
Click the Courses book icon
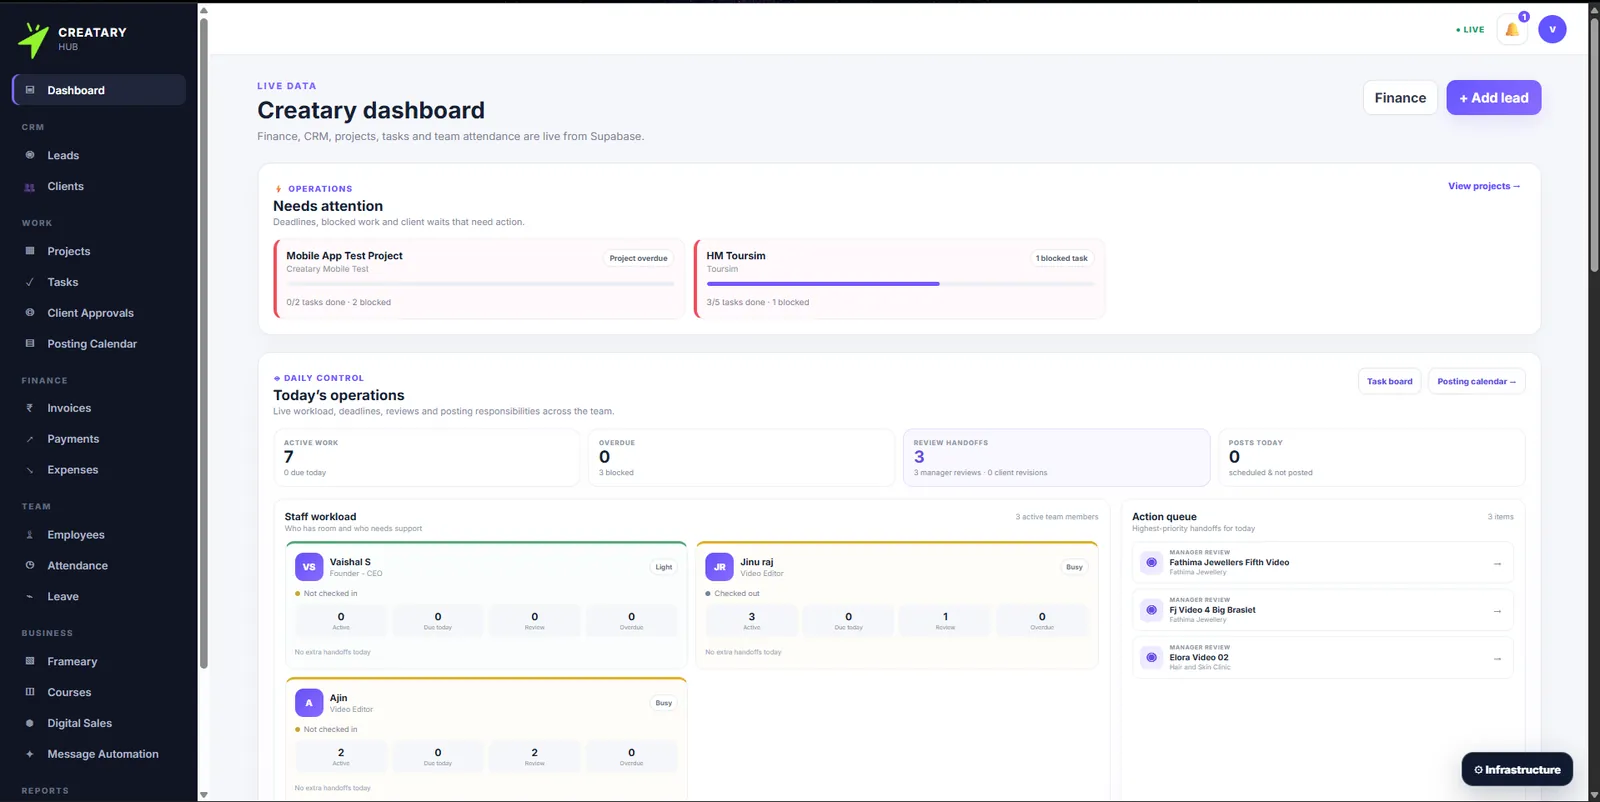(30, 692)
